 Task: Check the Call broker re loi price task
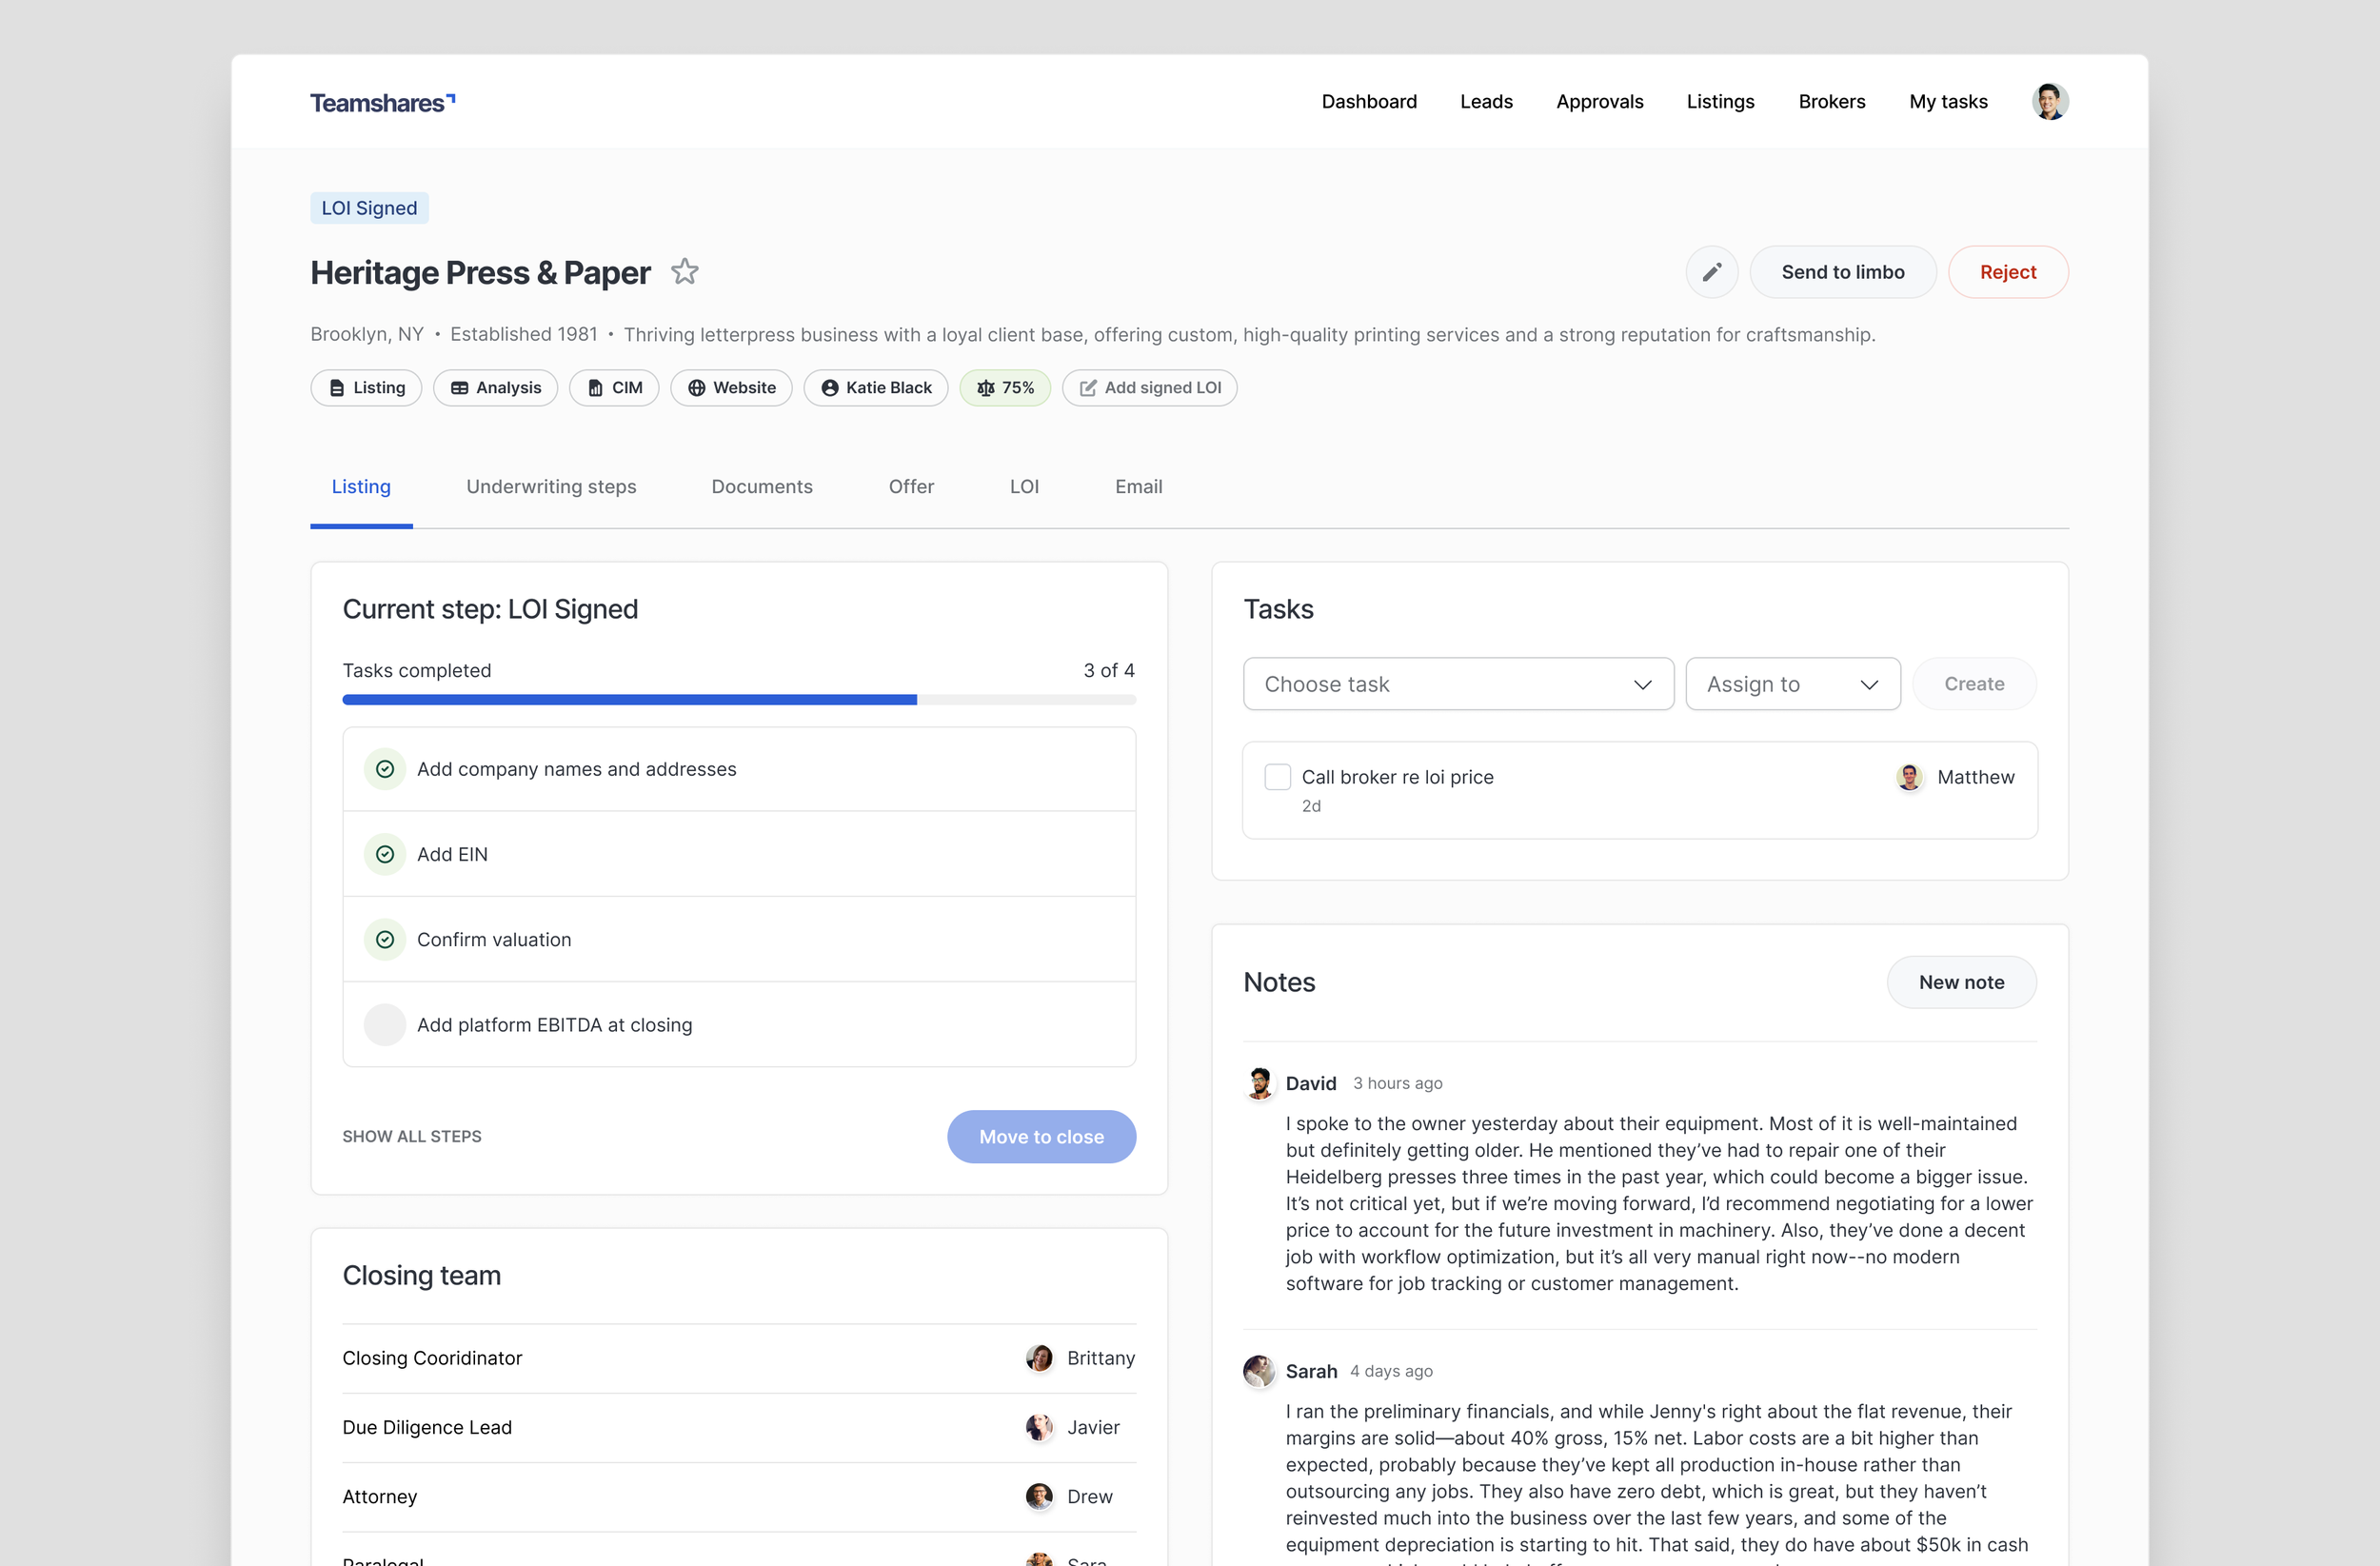coord(1277,777)
